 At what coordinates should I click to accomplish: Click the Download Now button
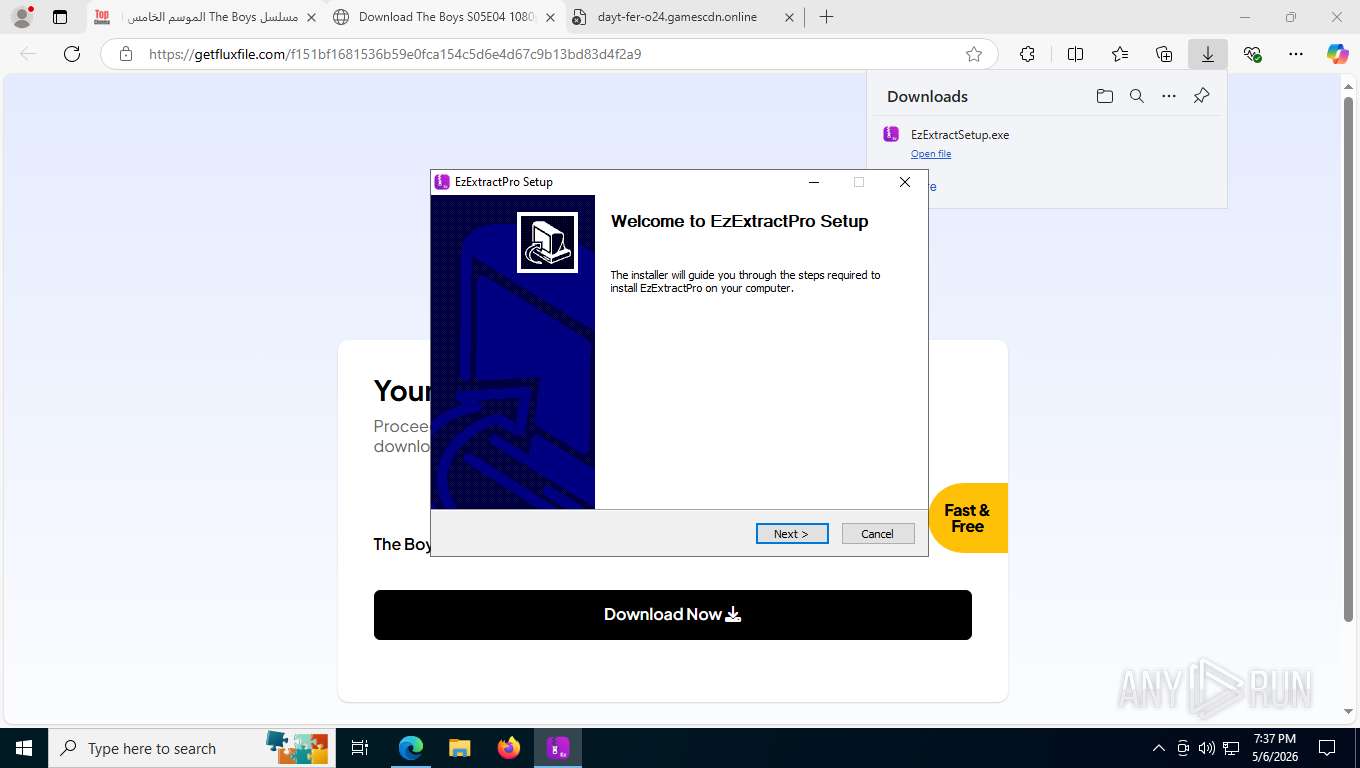pyautogui.click(x=673, y=615)
